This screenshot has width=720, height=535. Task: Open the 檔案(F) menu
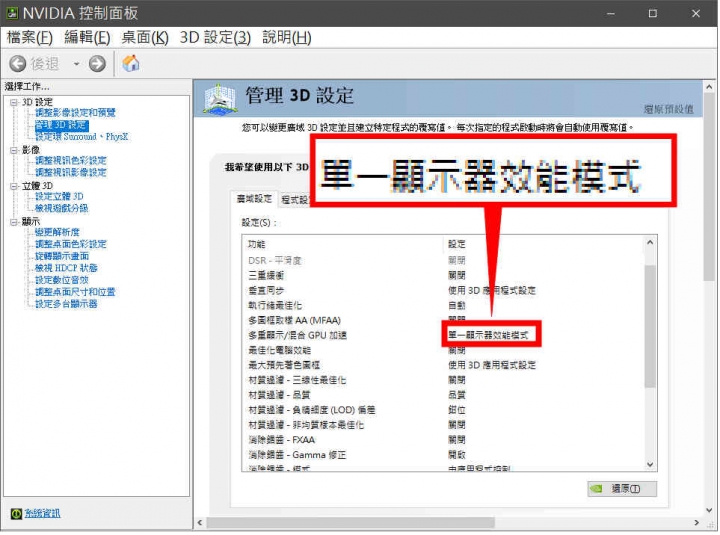click(x=30, y=37)
